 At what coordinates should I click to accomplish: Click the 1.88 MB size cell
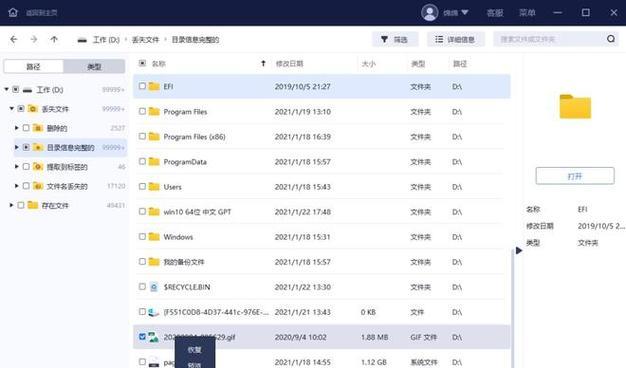(x=374, y=337)
